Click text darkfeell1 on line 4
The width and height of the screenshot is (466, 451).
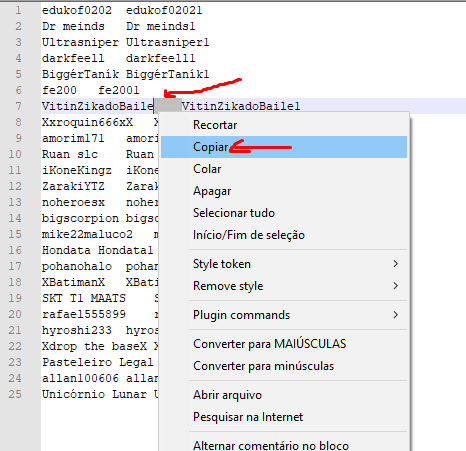[x=161, y=58]
